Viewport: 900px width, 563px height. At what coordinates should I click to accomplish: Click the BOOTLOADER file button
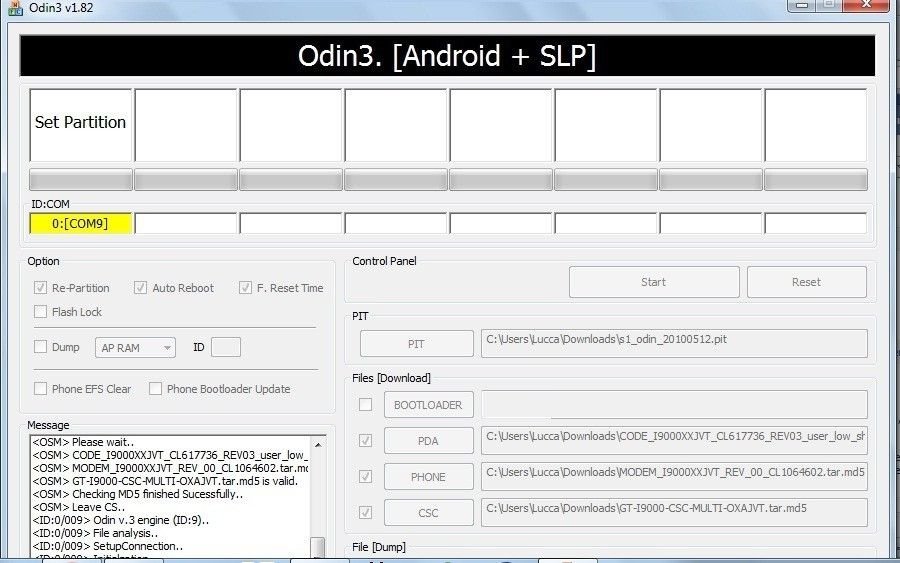pyautogui.click(x=429, y=405)
